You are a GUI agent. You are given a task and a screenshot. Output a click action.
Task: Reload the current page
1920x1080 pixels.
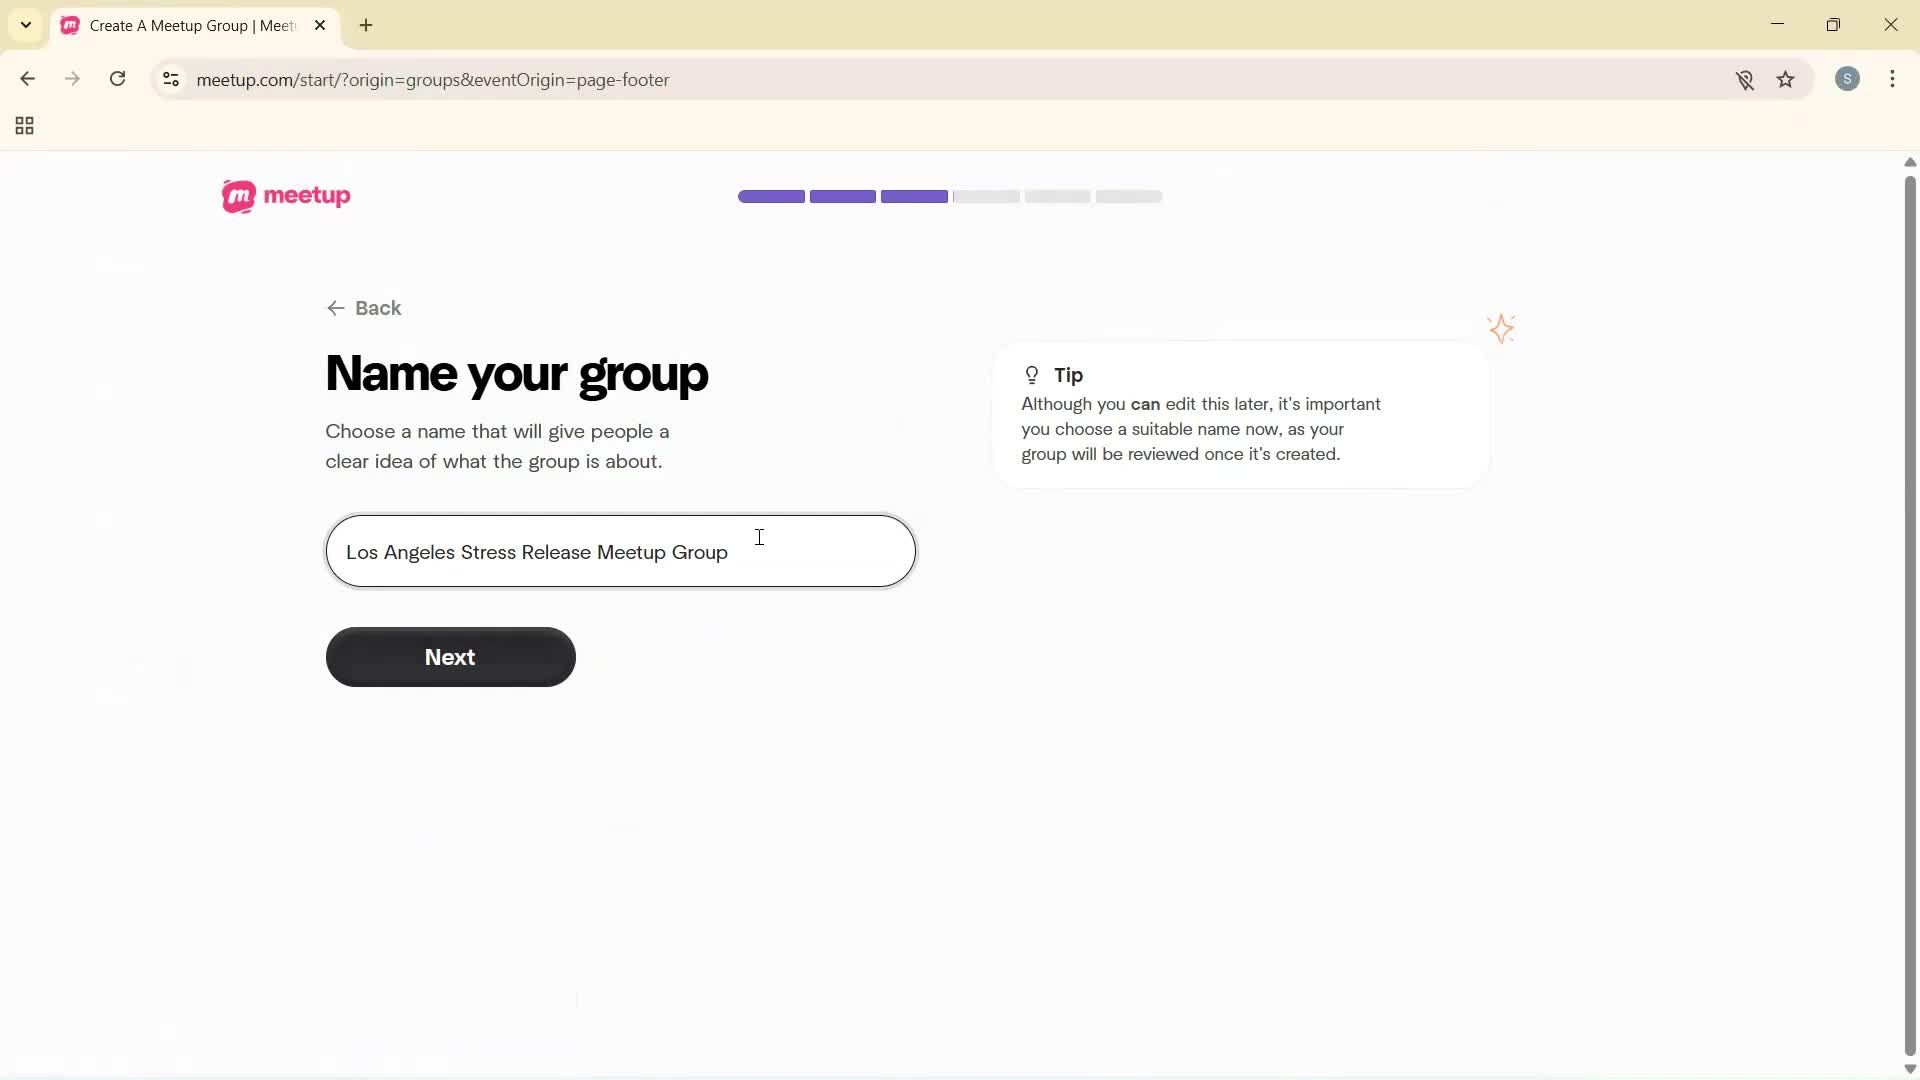(x=117, y=79)
